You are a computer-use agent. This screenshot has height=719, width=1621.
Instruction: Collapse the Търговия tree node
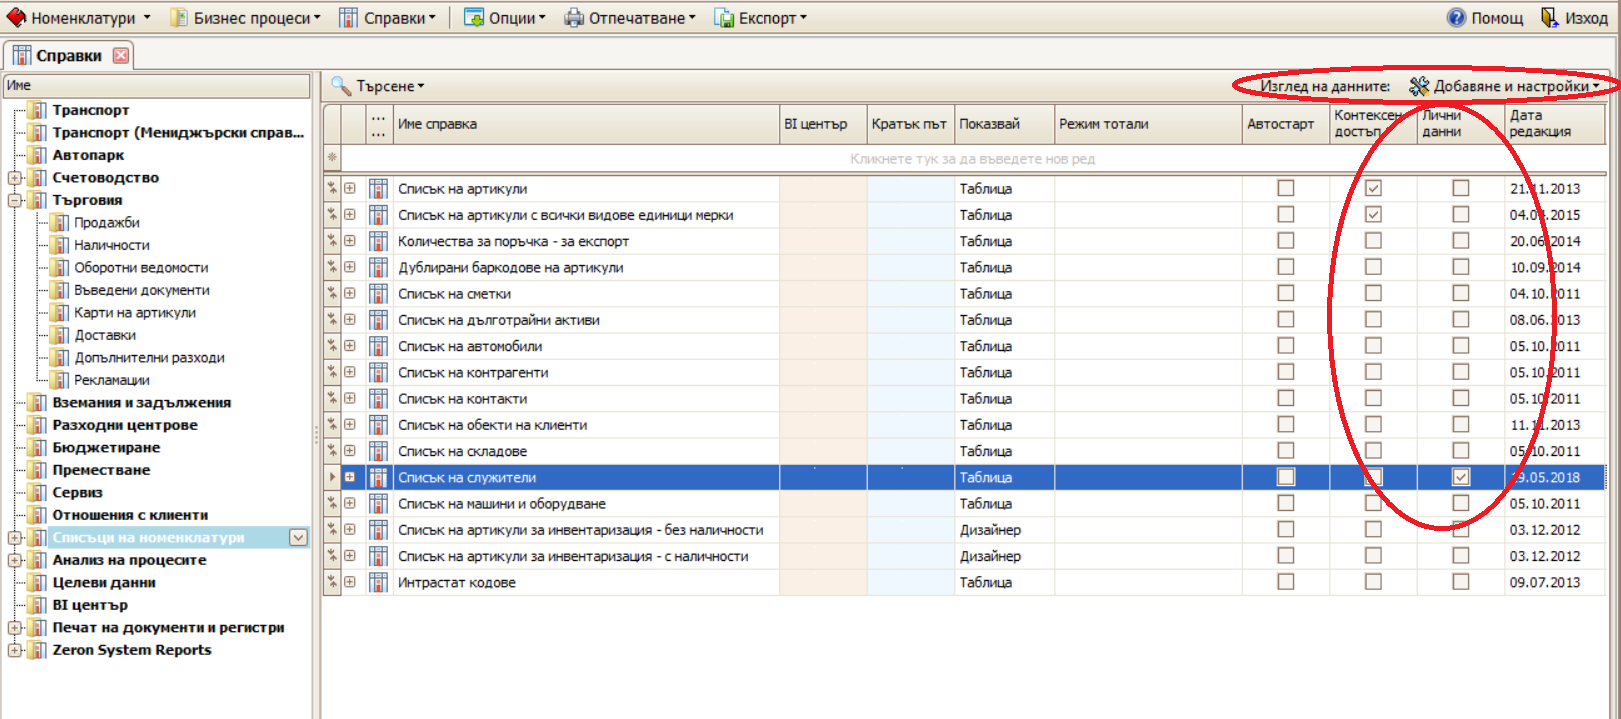15,200
